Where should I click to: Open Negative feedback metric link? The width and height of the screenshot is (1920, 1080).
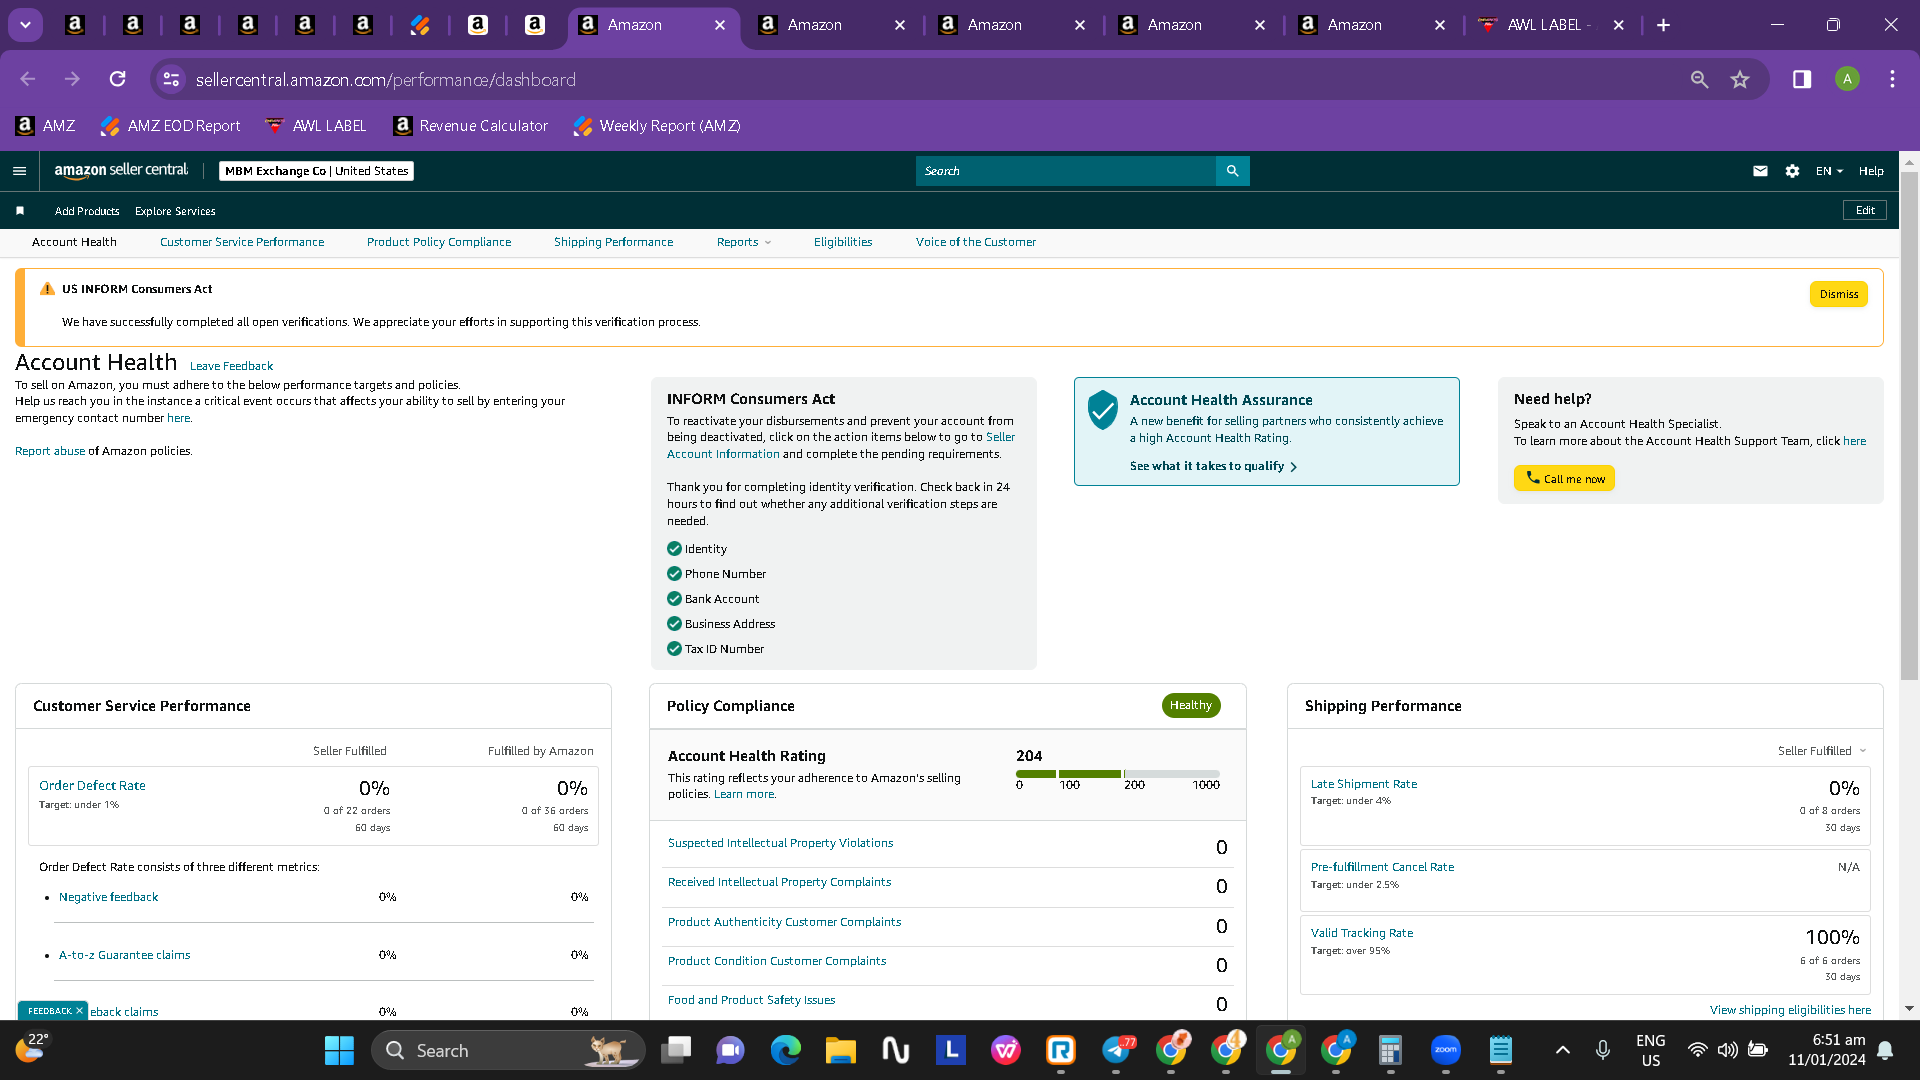coord(108,897)
